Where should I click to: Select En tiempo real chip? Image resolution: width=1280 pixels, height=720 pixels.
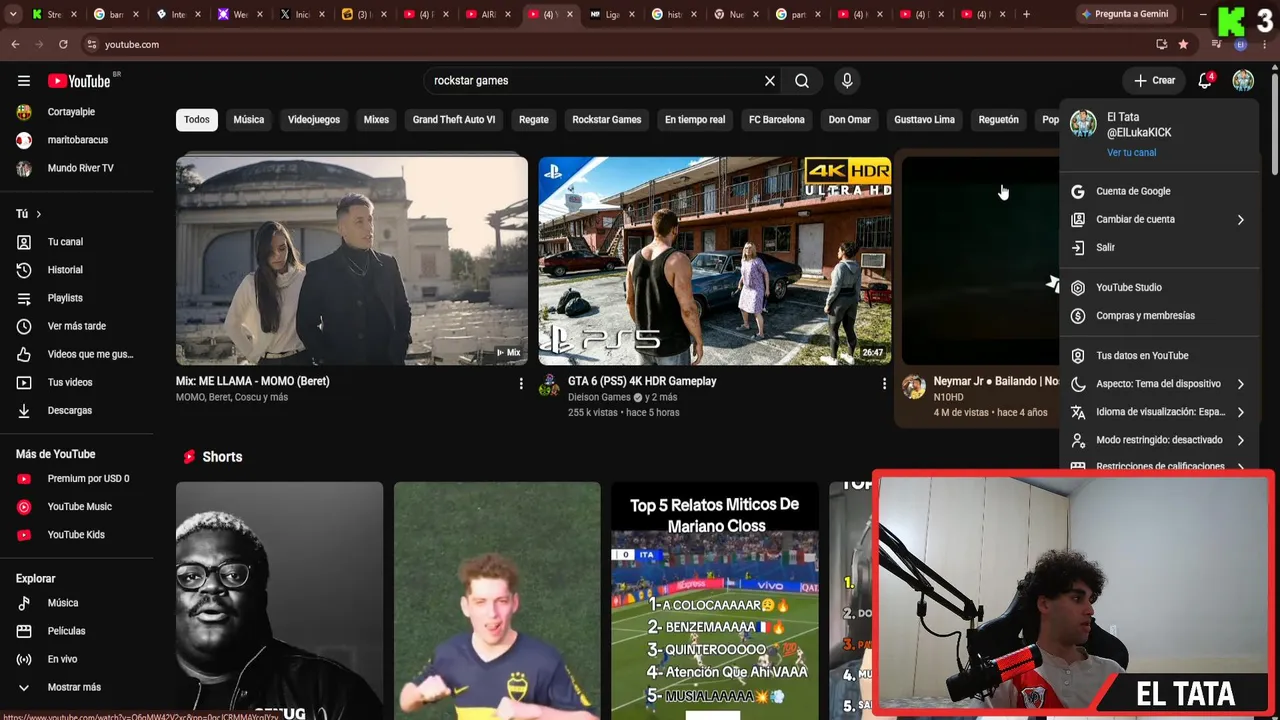click(695, 120)
